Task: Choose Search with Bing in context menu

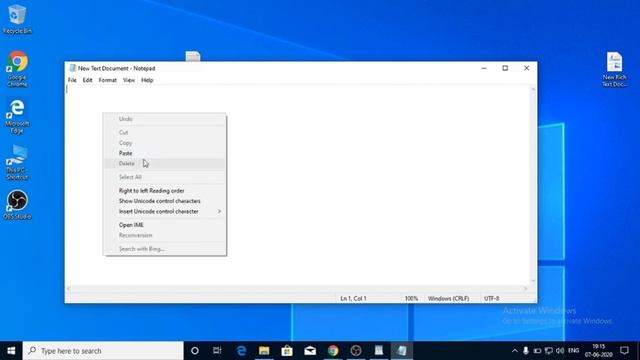Action: pyautogui.click(x=164, y=249)
